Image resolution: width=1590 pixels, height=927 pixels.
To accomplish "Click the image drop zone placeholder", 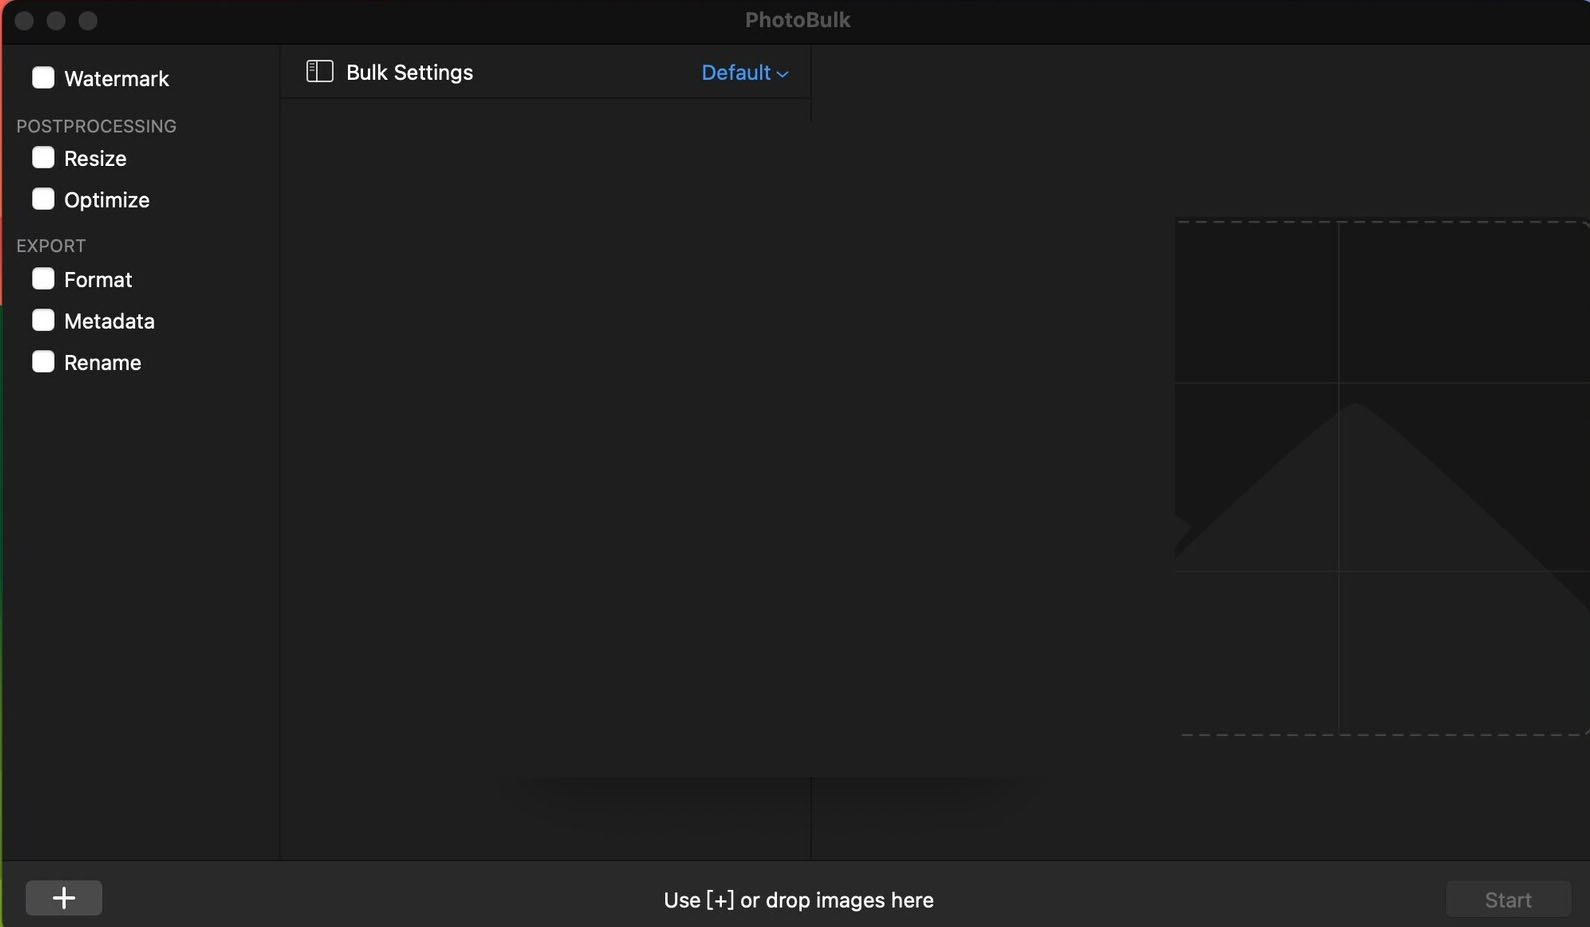I will (x=1382, y=478).
